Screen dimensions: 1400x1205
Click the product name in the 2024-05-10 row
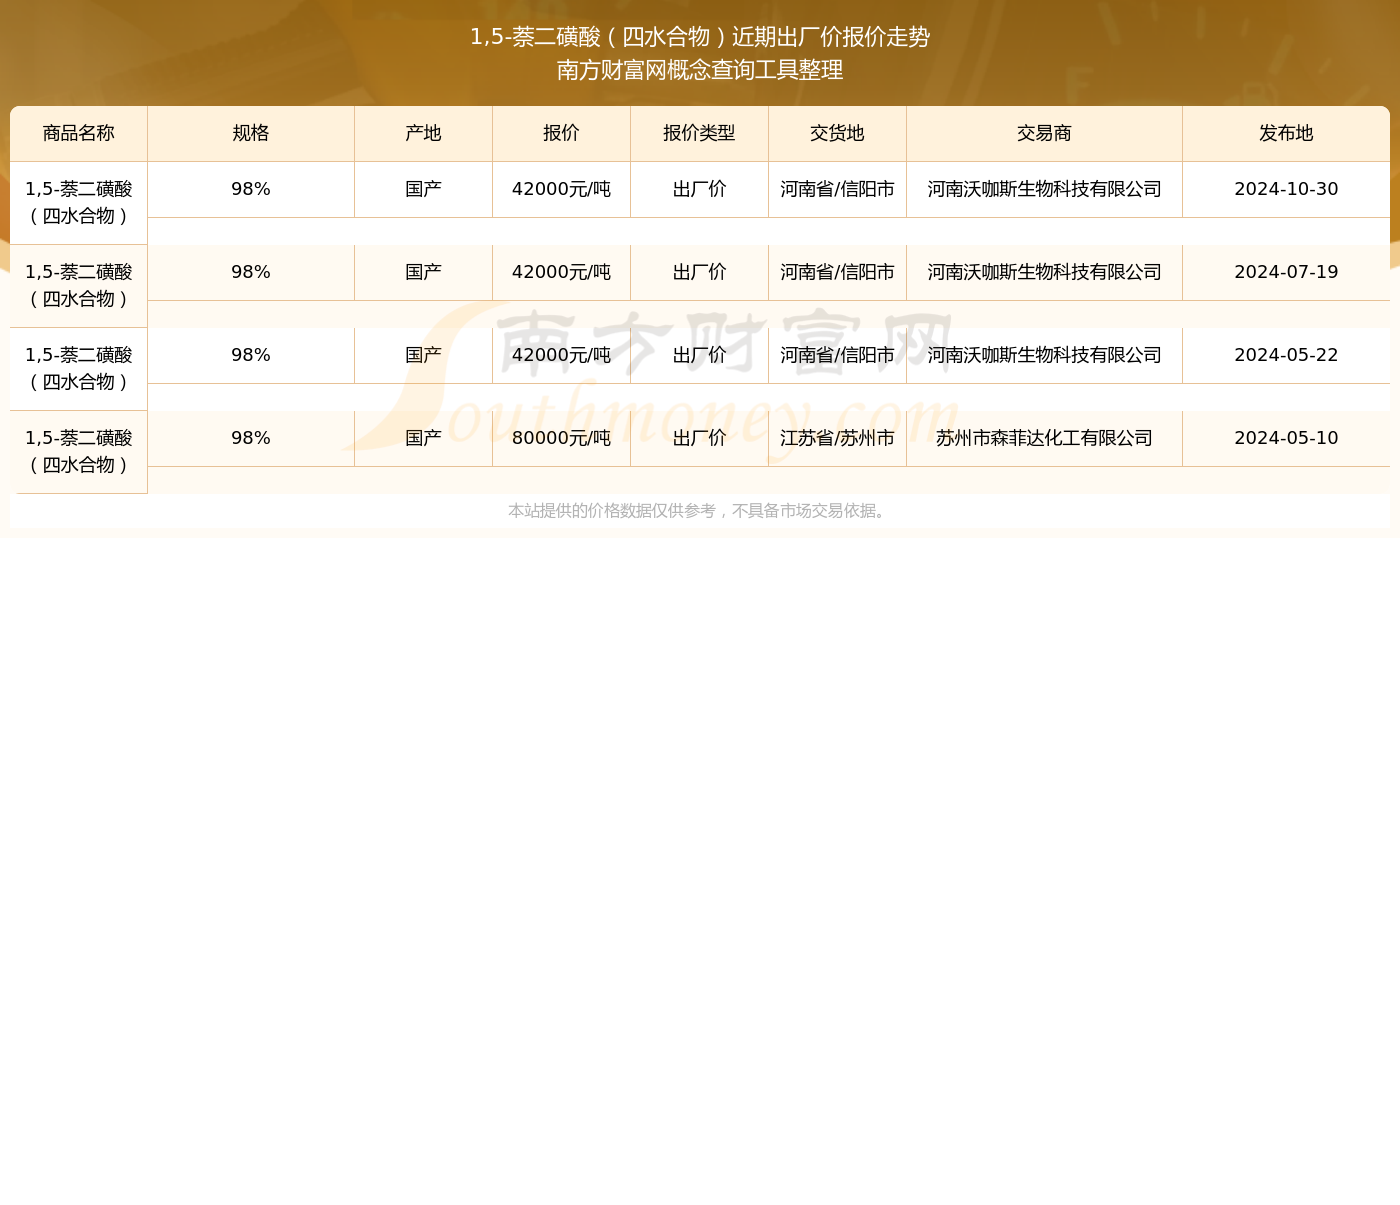(79, 452)
